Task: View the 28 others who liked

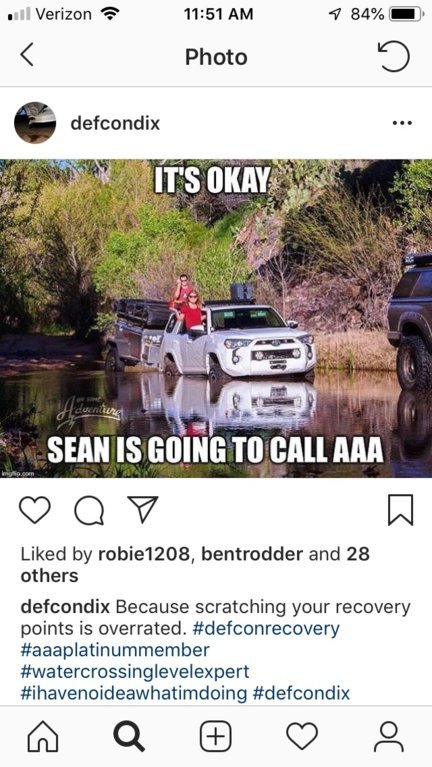Action: (x=195, y=565)
